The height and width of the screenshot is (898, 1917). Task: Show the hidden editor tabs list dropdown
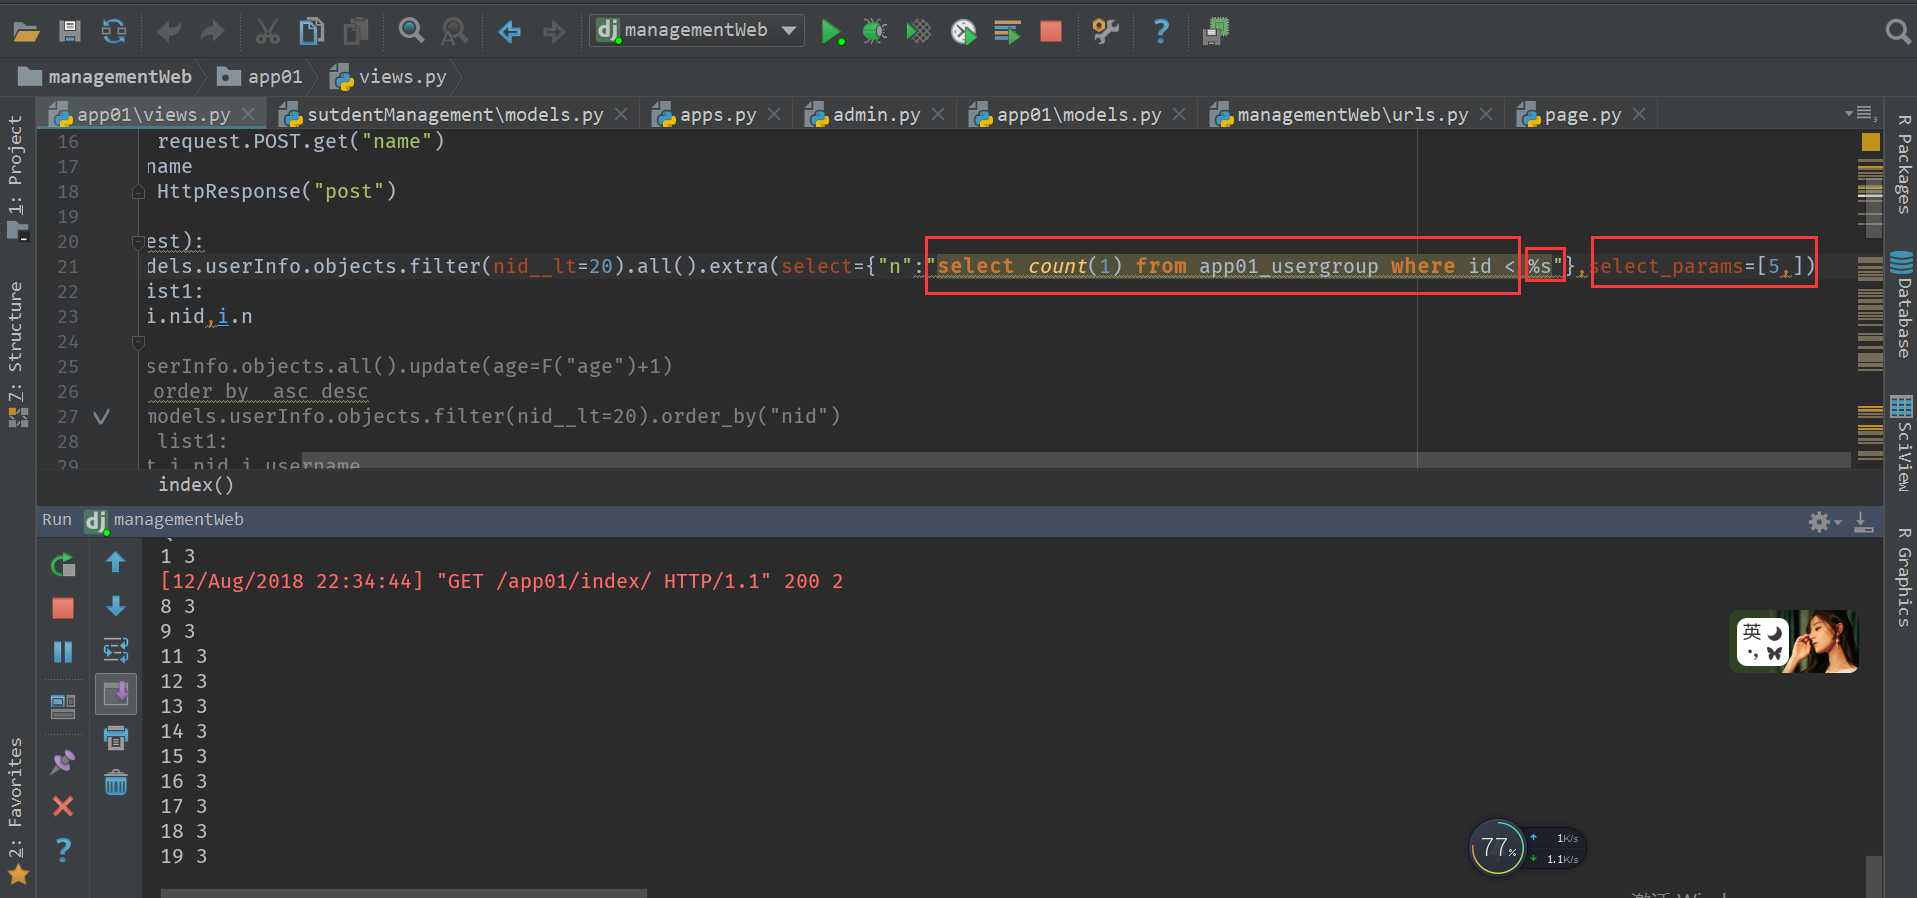coord(1859,114)
